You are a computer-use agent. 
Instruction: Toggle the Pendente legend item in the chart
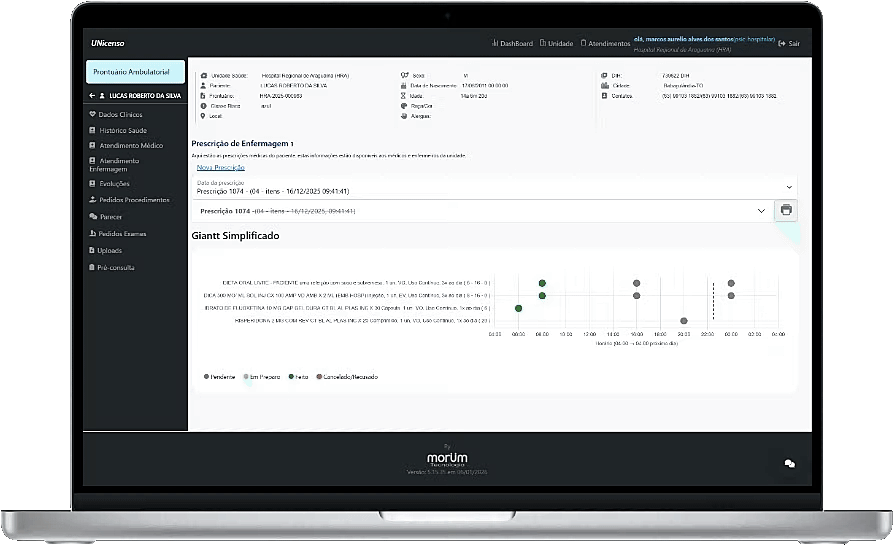pos(222,377)
